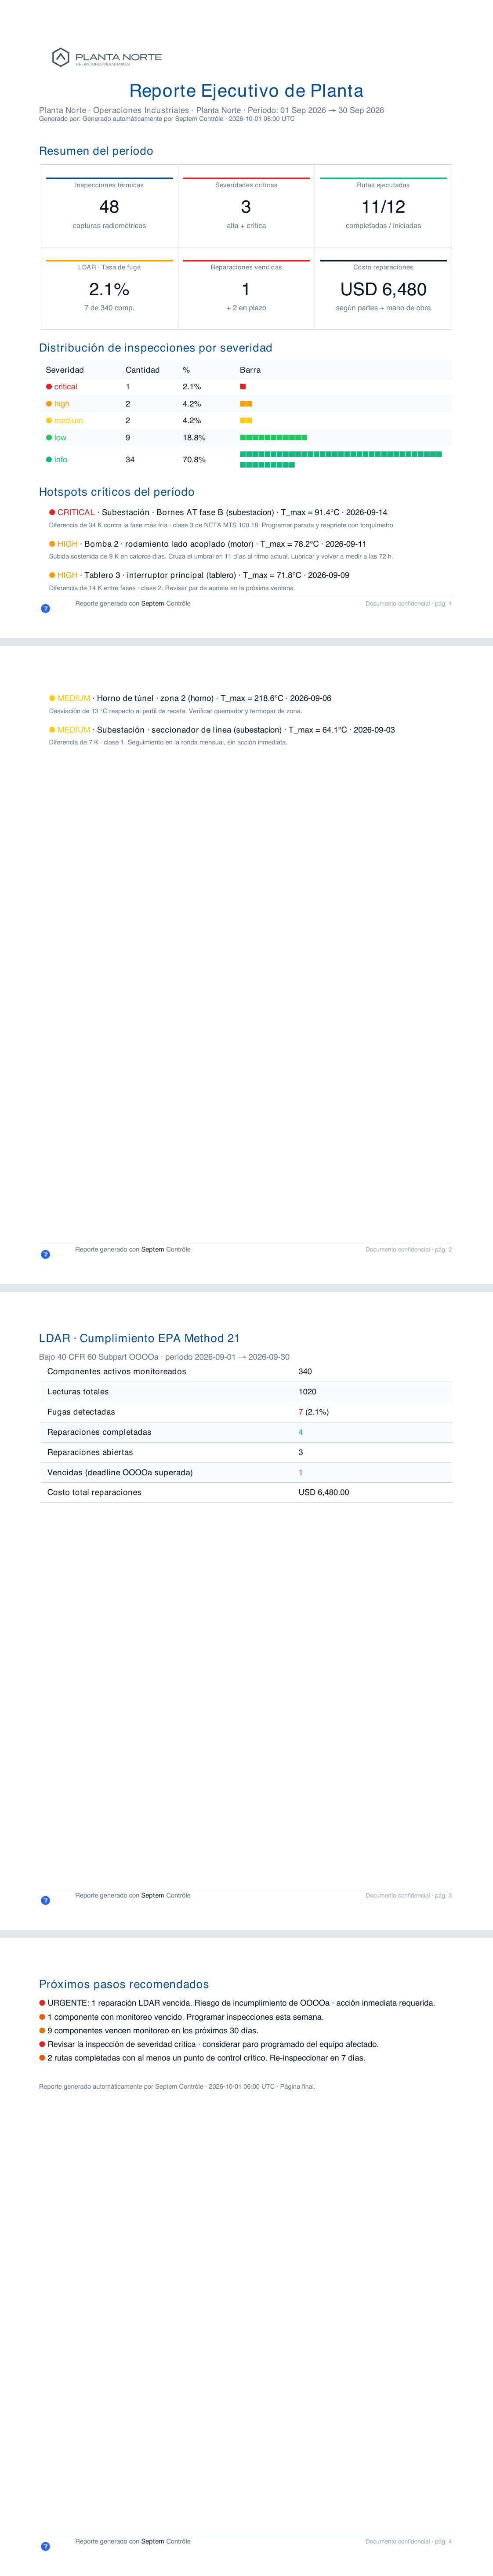Click the yellow dot of MEDIUM seccionador de línea hotspot
The height and width of the screenshot is (2576, 493).
click(x=52, y=730)
